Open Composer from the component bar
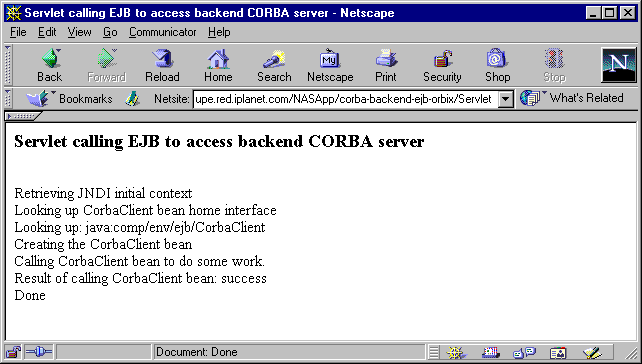This screenshot has width=642, height=364. pyautogui.click(x=592, y=352)
